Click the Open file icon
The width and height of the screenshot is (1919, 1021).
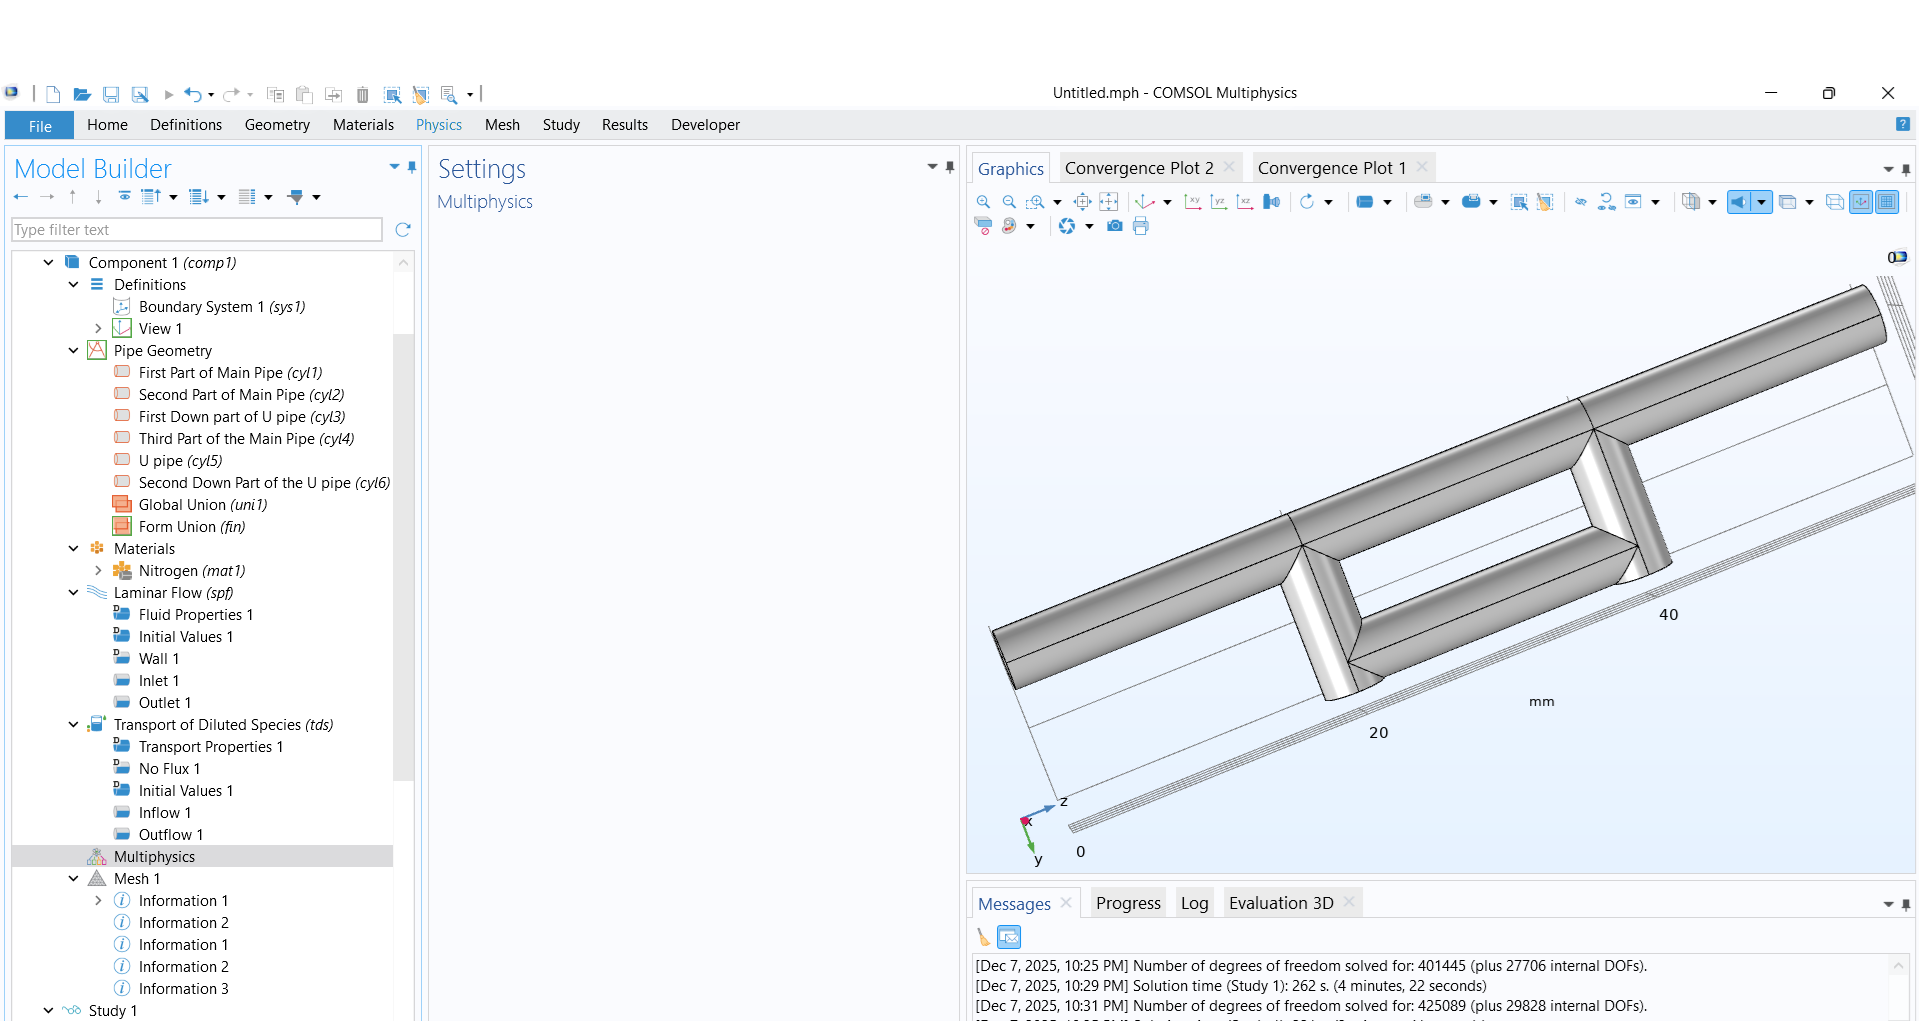82,95
